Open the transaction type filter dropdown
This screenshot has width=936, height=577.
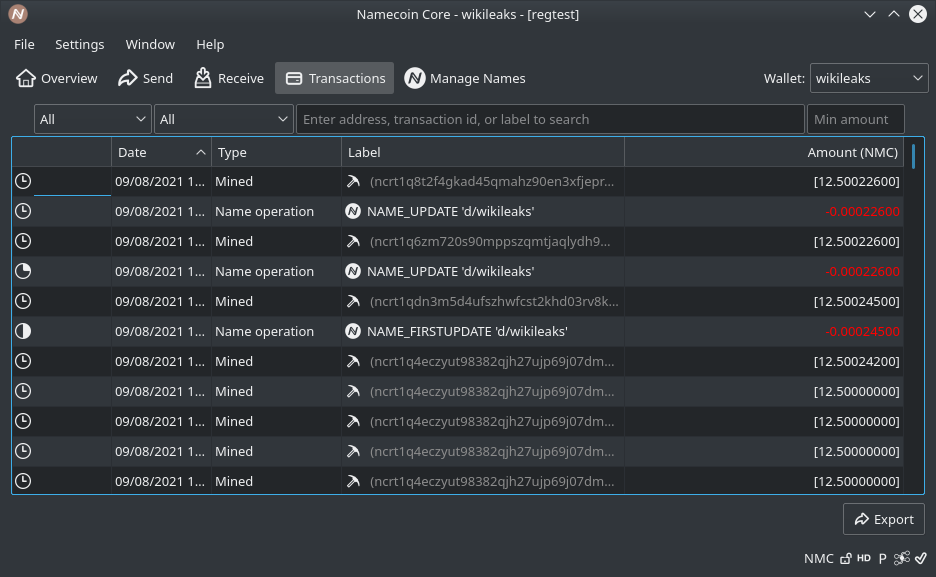pos(223,118)
